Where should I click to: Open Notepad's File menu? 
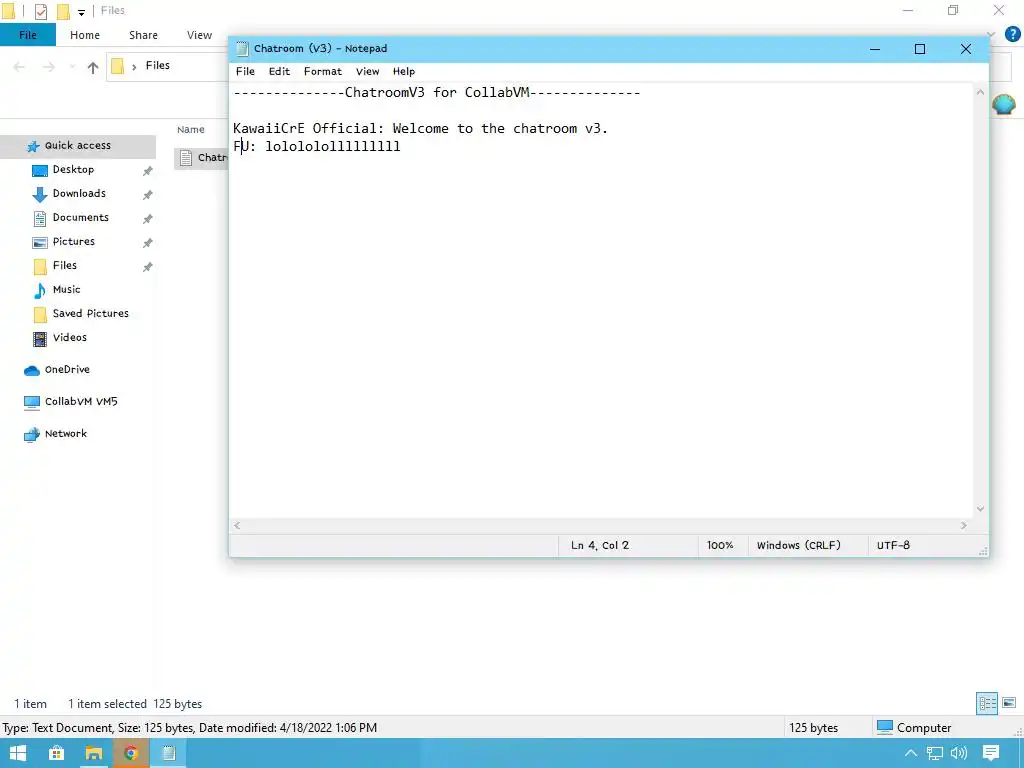(x=245, y=71)
